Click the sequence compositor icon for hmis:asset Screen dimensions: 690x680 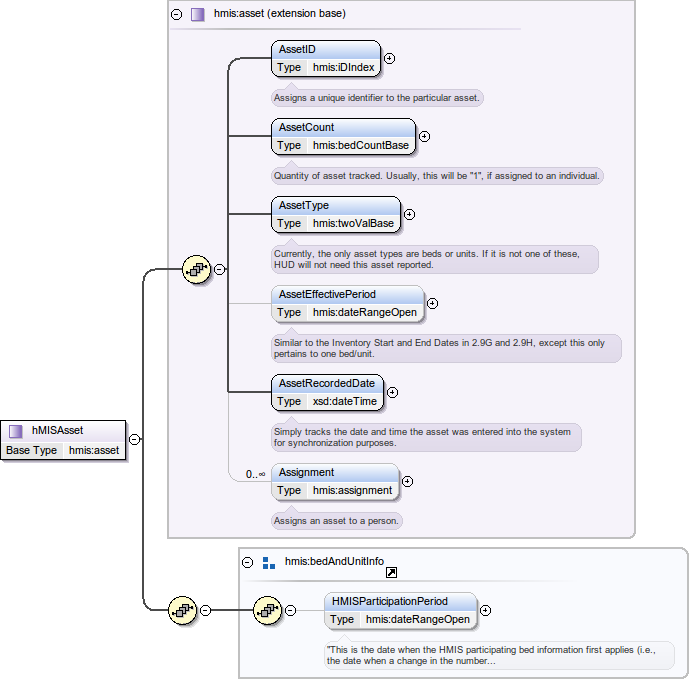(197, 269)
